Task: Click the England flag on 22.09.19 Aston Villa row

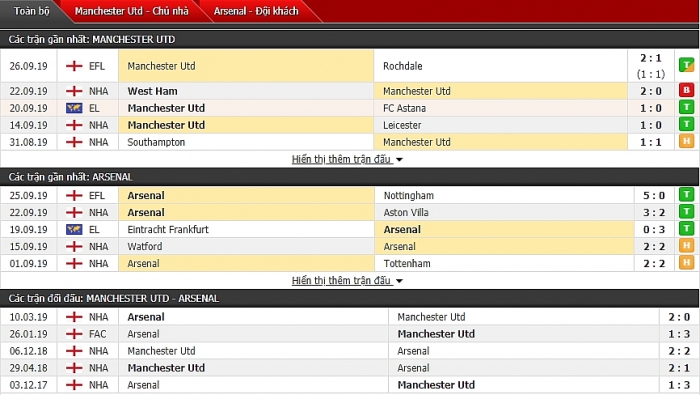Action: (74, 212)
